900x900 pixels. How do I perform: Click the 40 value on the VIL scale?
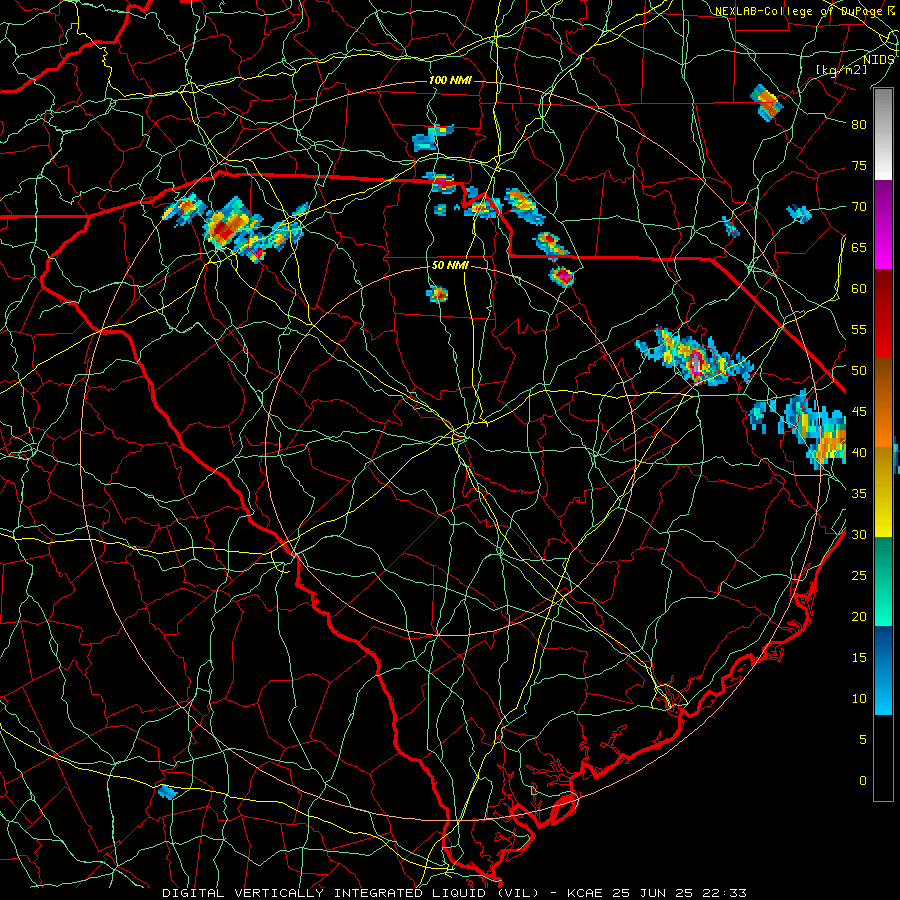[x=859, y=452]
